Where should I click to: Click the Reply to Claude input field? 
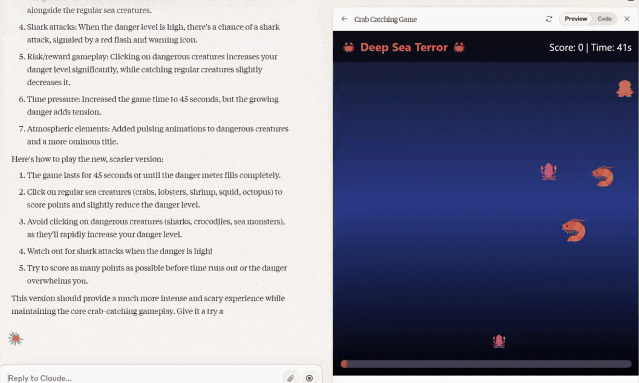[x=143, y=378]
